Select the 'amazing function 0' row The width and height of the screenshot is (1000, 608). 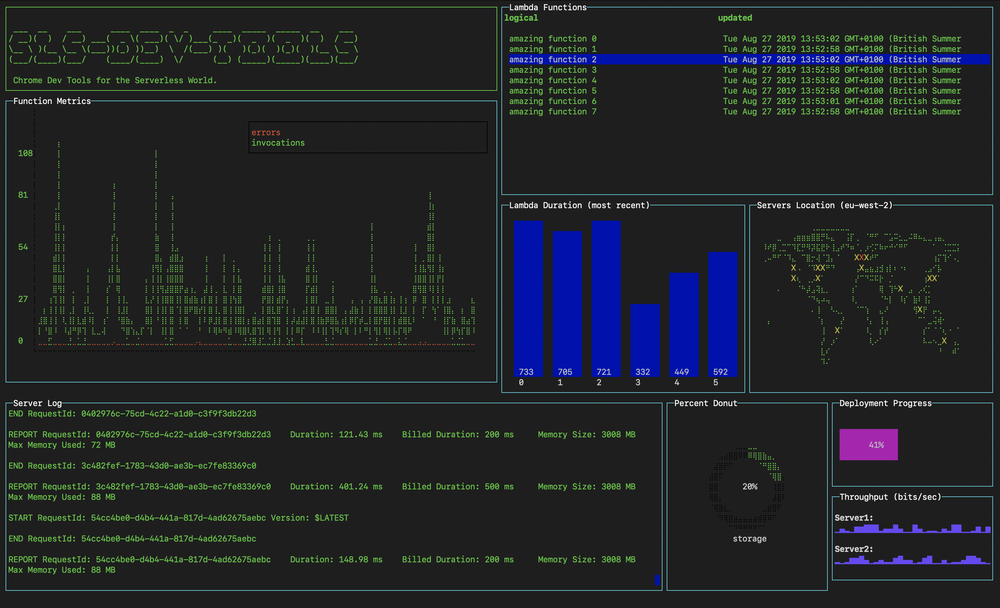pyautogui.click(x=749, y=39)
